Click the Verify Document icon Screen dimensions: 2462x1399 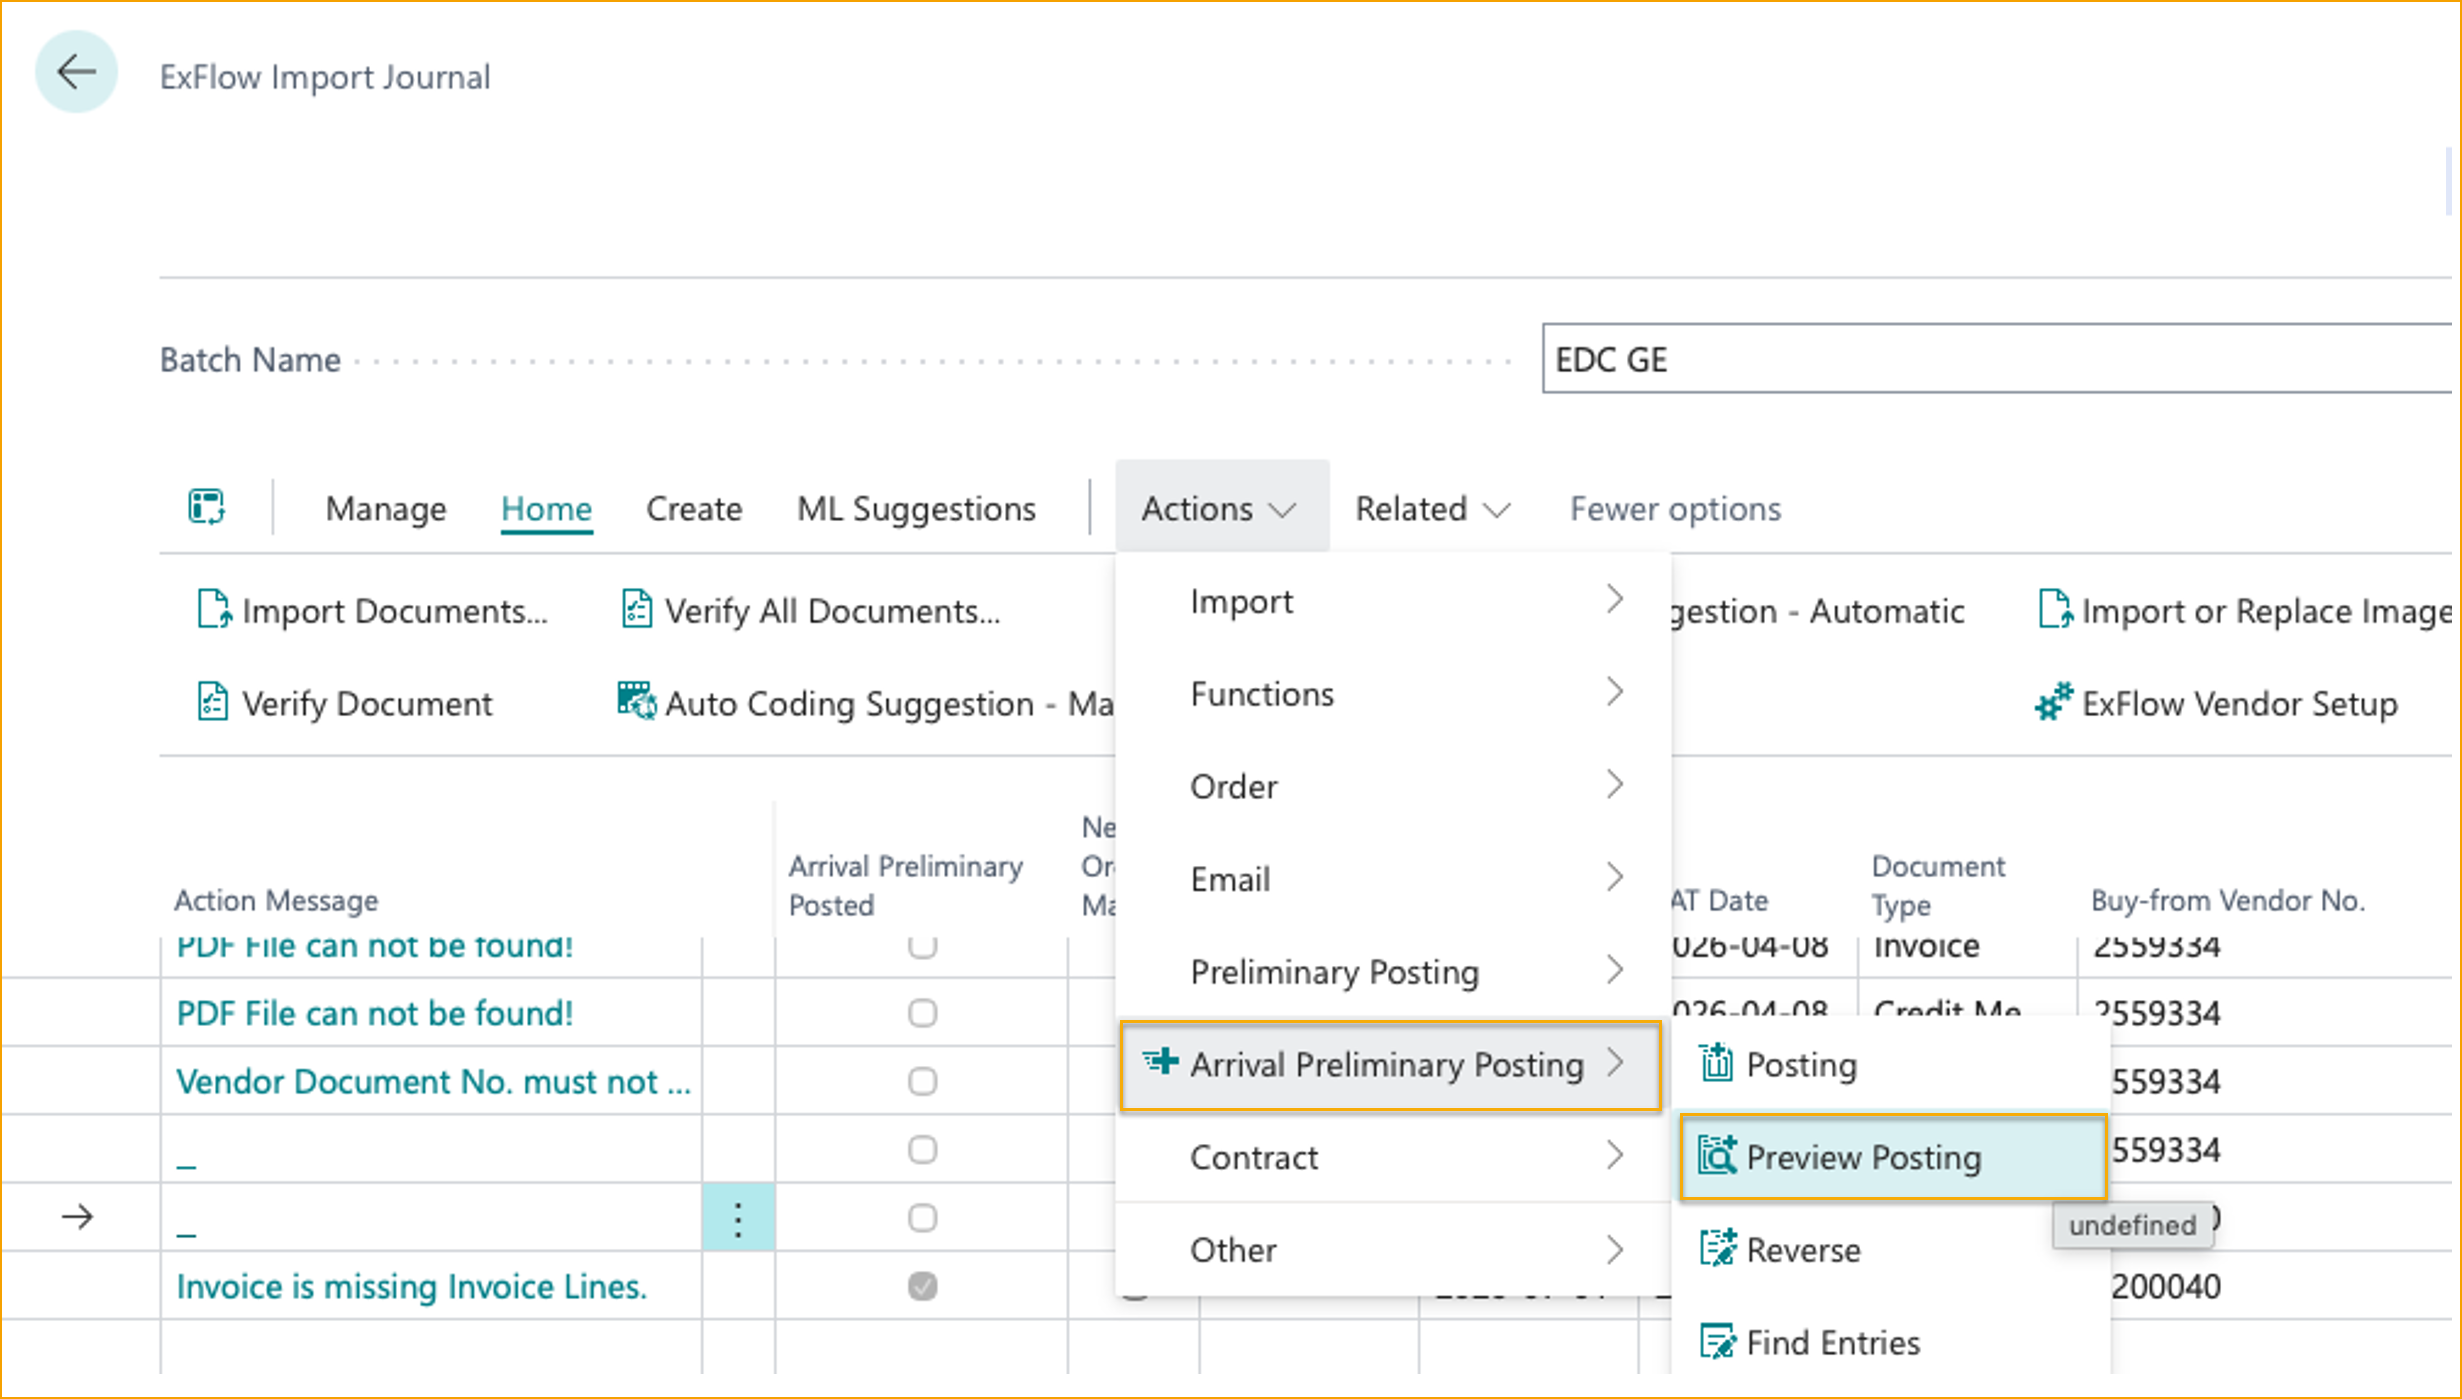click(x=212, y=702)
